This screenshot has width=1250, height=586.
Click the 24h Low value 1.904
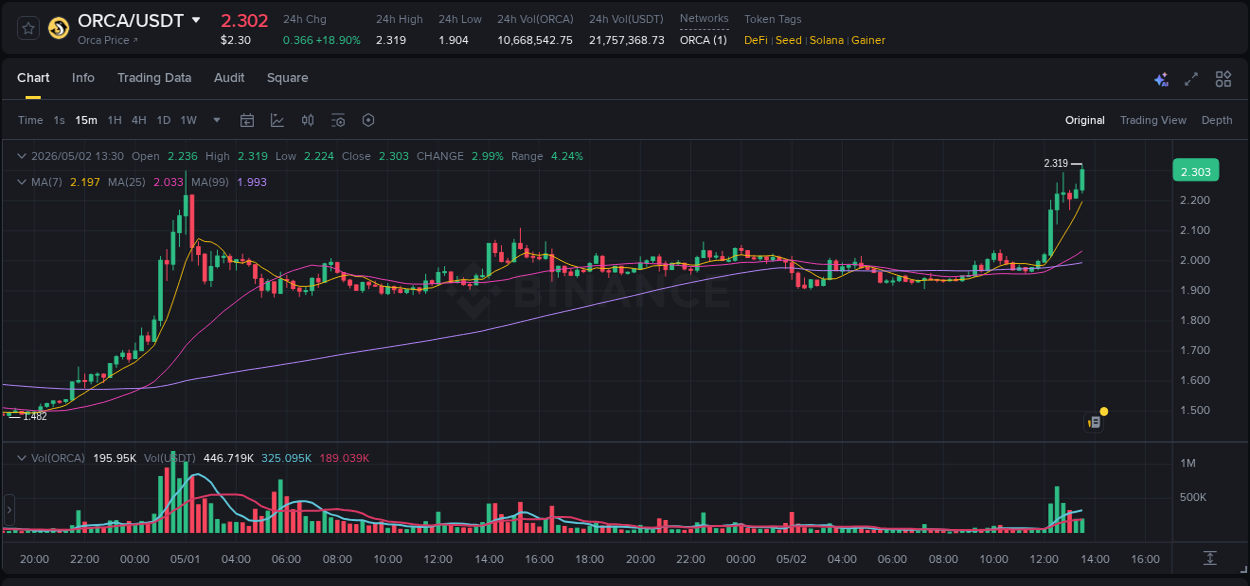point(453,40)
